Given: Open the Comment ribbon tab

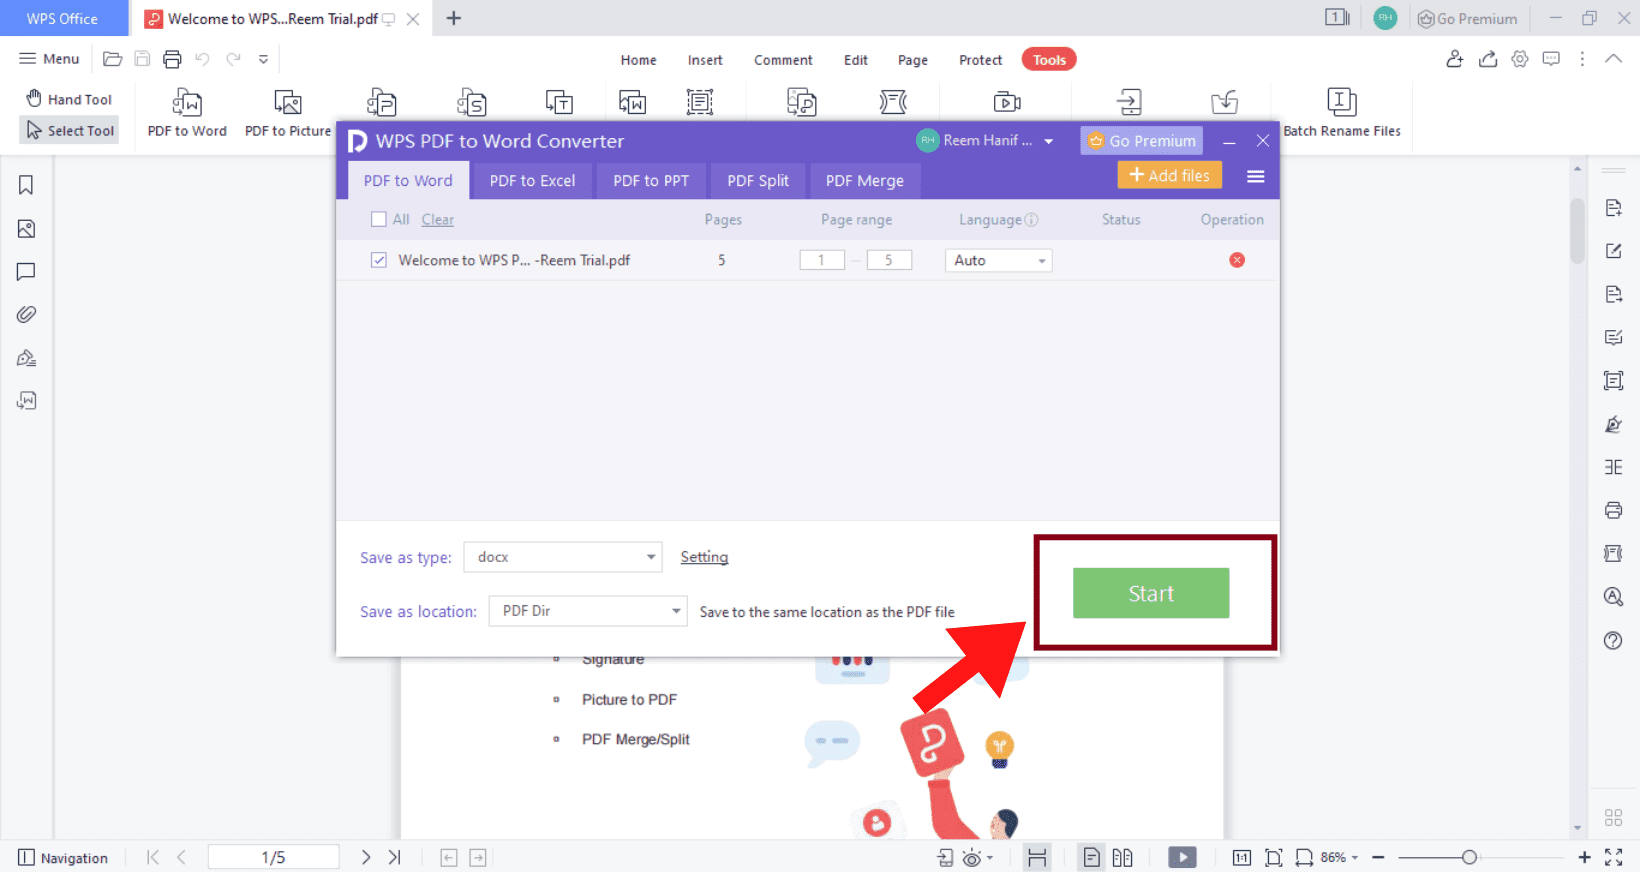Looking at the screenshot, I should [x=784, y=61].
